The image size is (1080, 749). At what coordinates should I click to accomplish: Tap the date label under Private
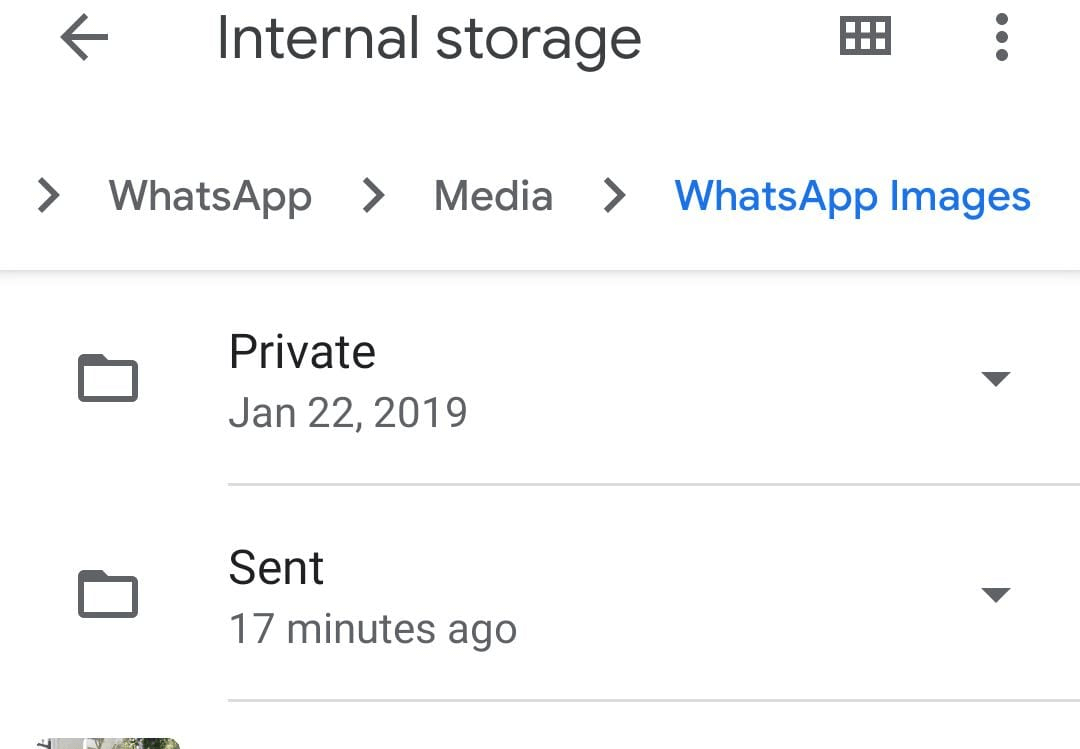coord(348,412)
